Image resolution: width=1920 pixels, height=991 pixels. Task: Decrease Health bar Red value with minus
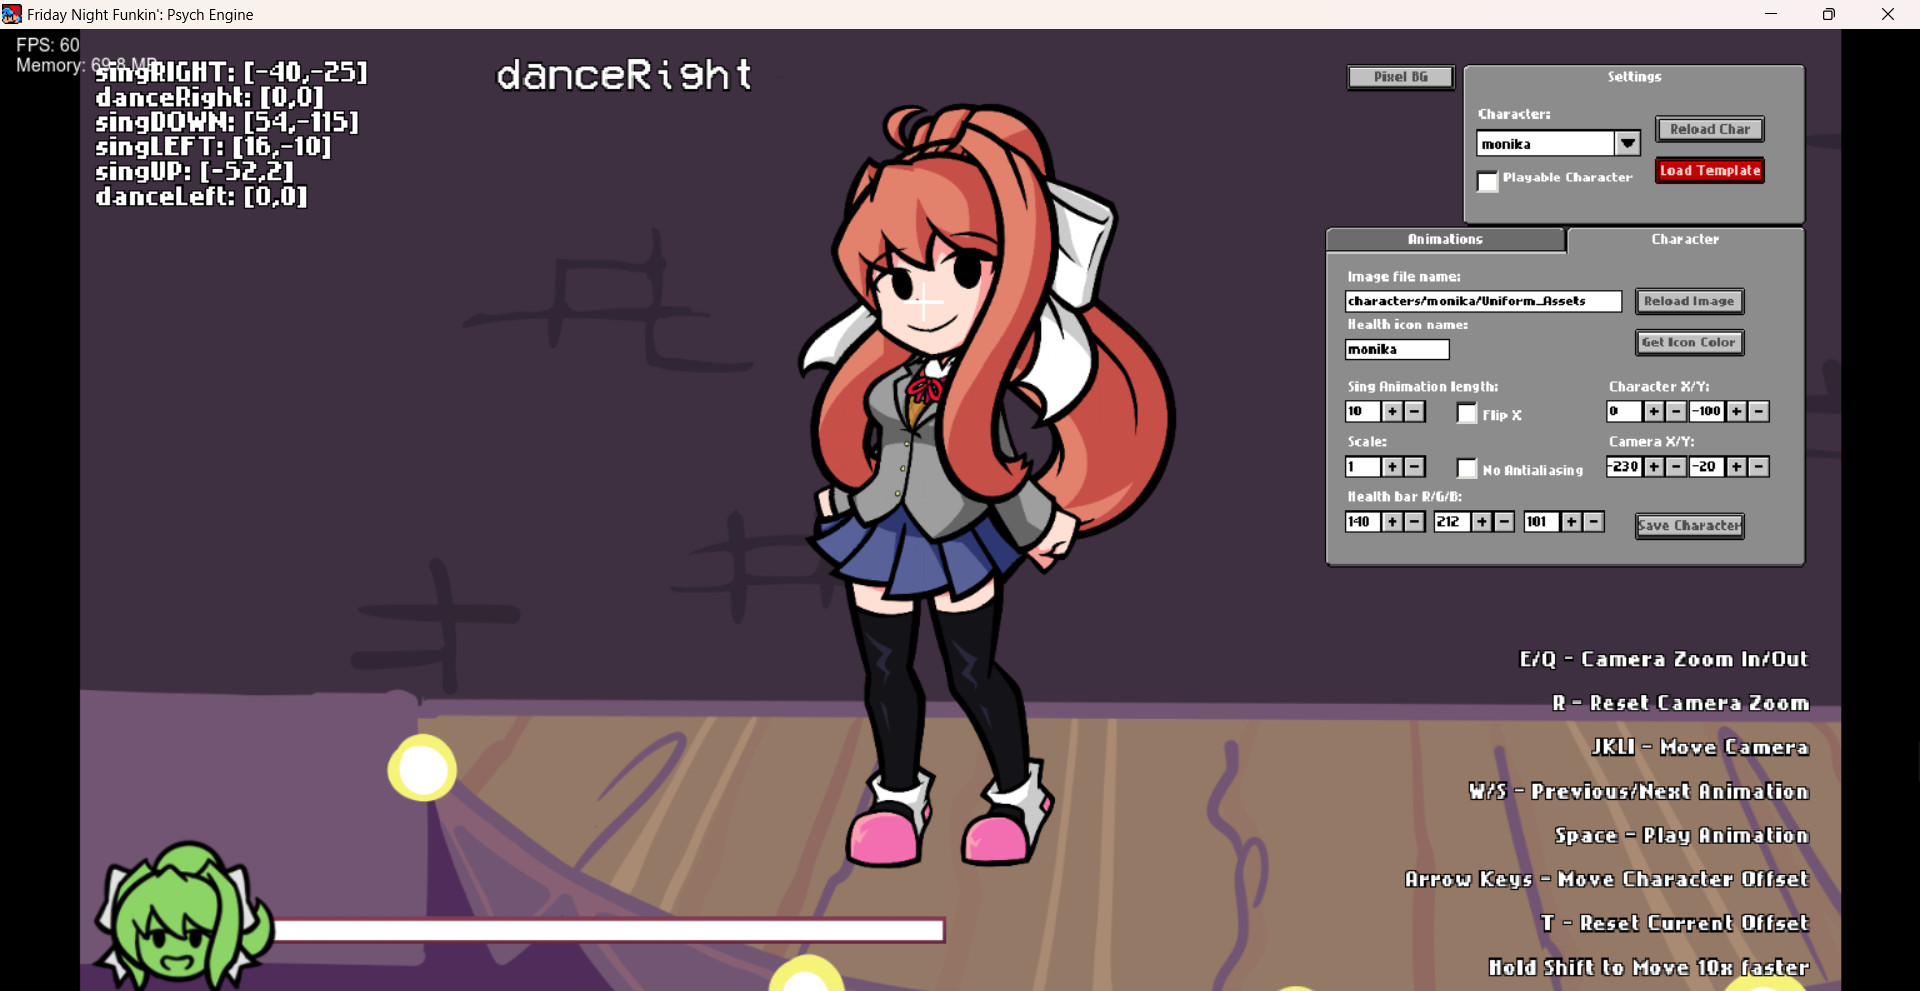coord(1414,522)
